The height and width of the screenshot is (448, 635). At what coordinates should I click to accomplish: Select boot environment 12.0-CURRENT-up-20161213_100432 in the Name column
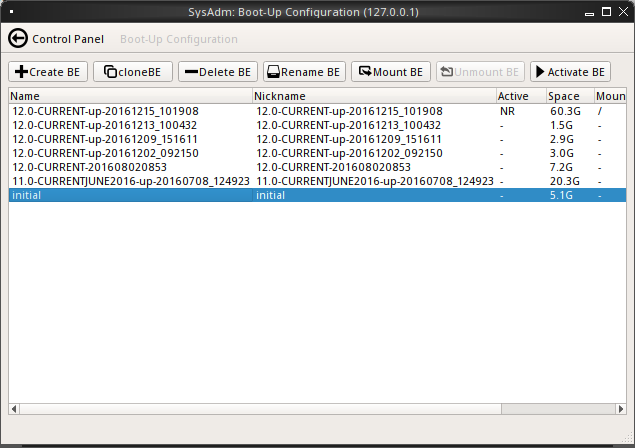point(104,125)
